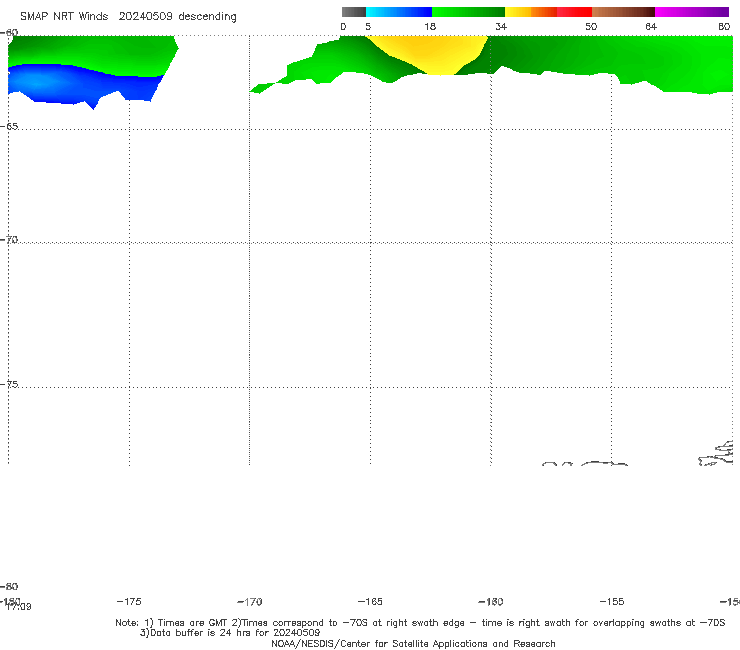Click the green segment of the wind color bar

(468, 12)
